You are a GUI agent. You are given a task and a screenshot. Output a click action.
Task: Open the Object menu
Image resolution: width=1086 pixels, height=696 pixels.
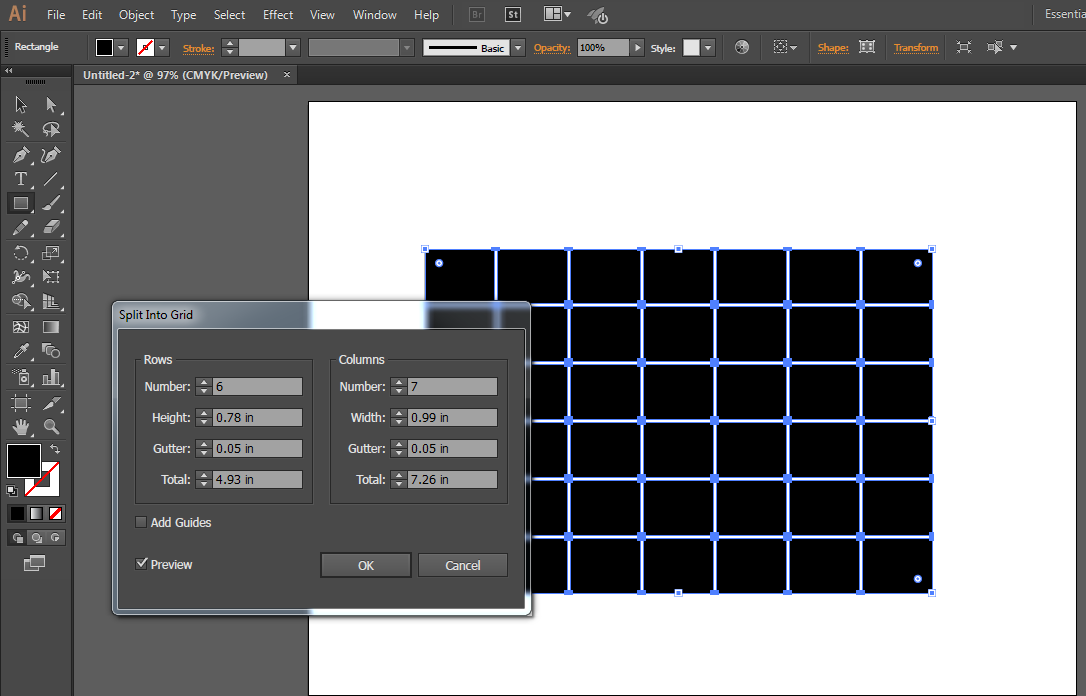[x=136, y=15]
